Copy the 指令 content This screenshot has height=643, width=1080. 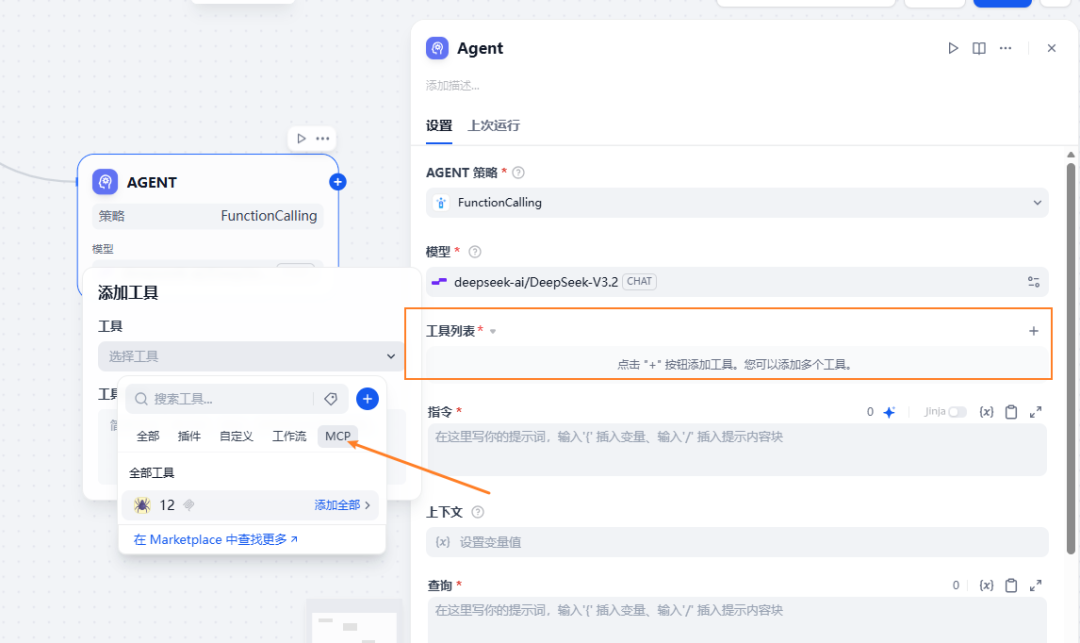1011,412
